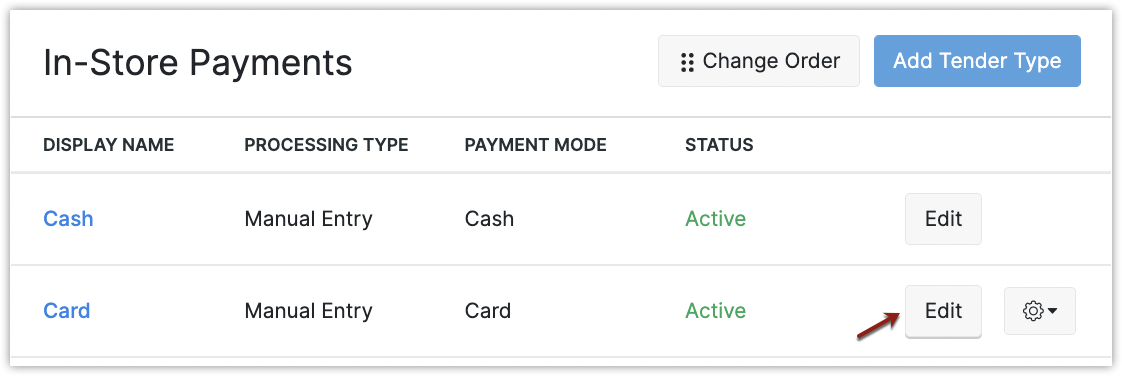1122x376 pixels.
Task: Select the Status column header
Action: [719, 145]
